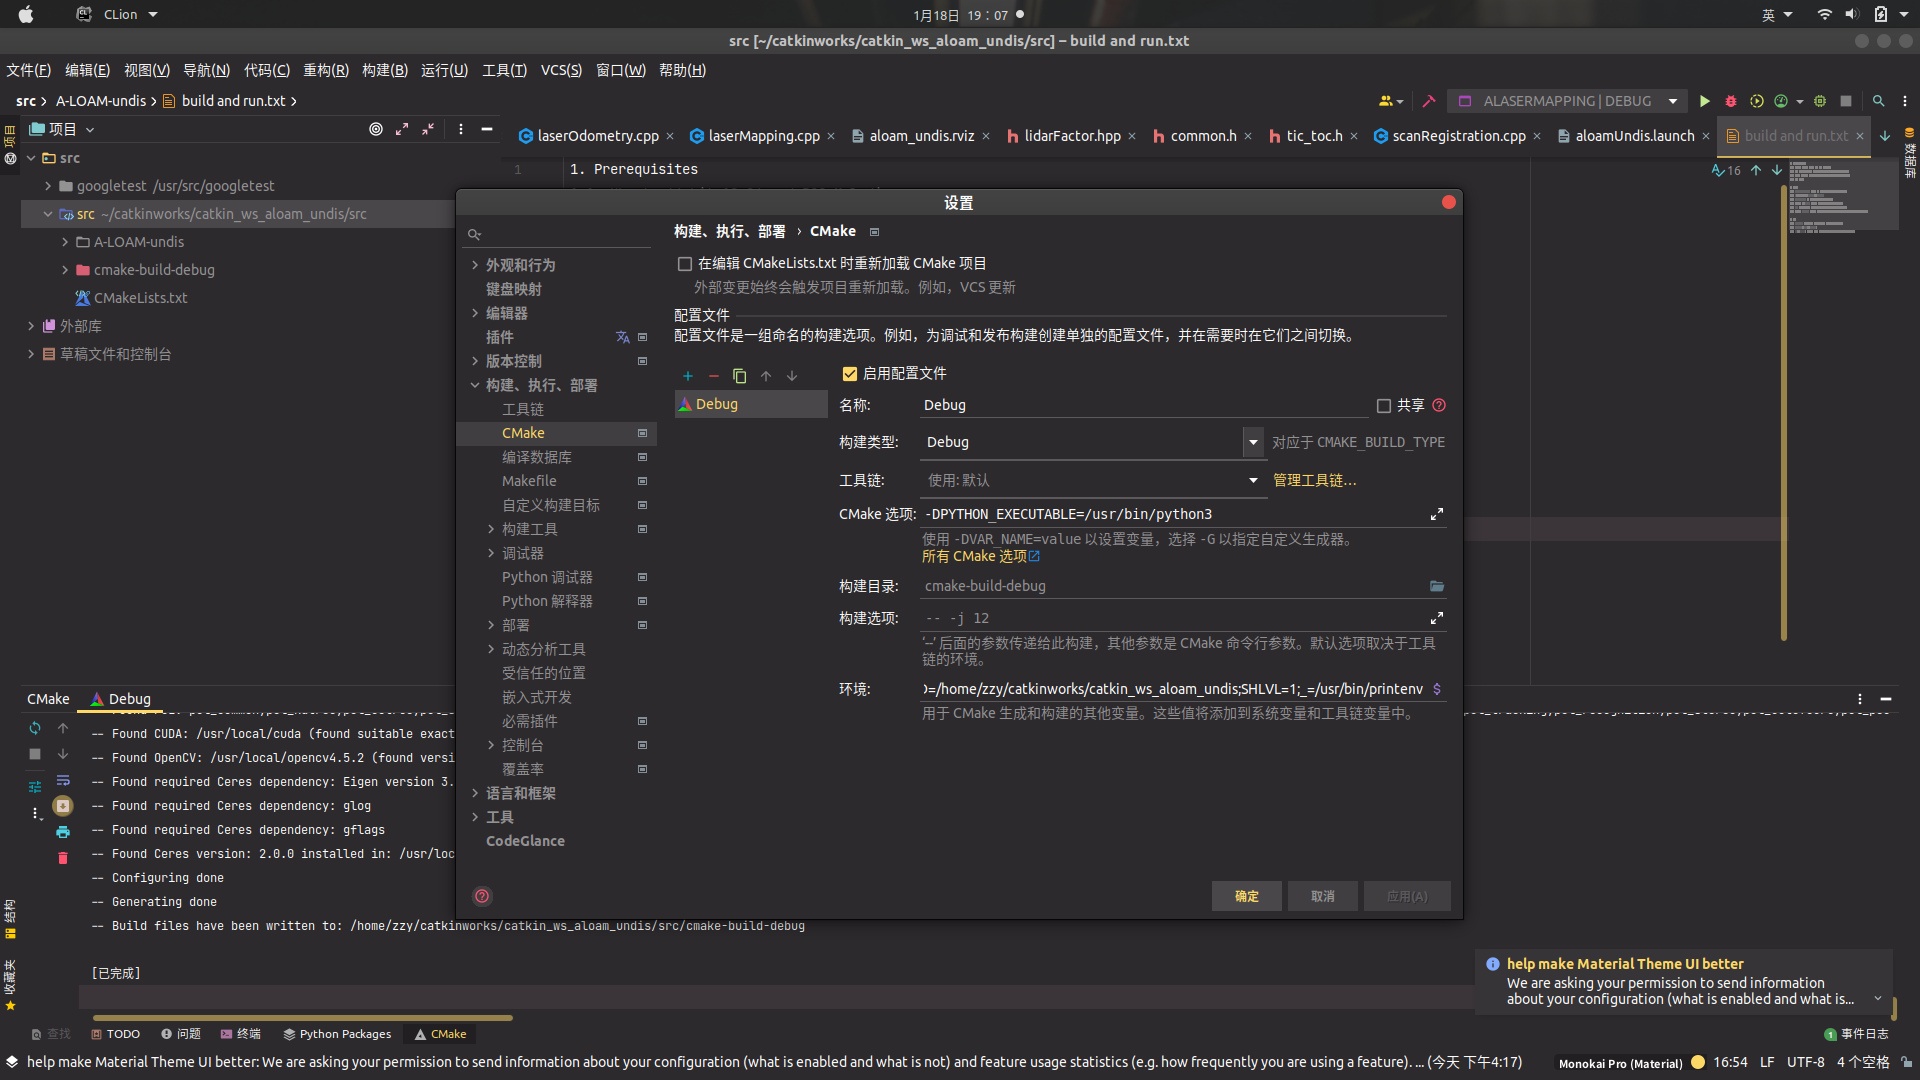1920x1080 pixels.
Task: Open the File (文件) menu
Action: click(28, 70)
